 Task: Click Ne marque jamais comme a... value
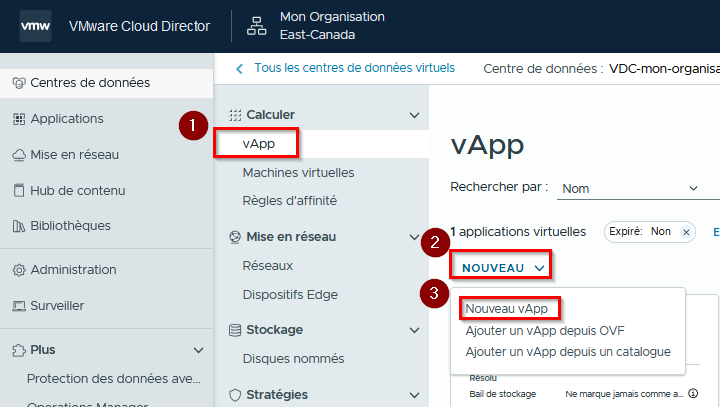[624, 394]
